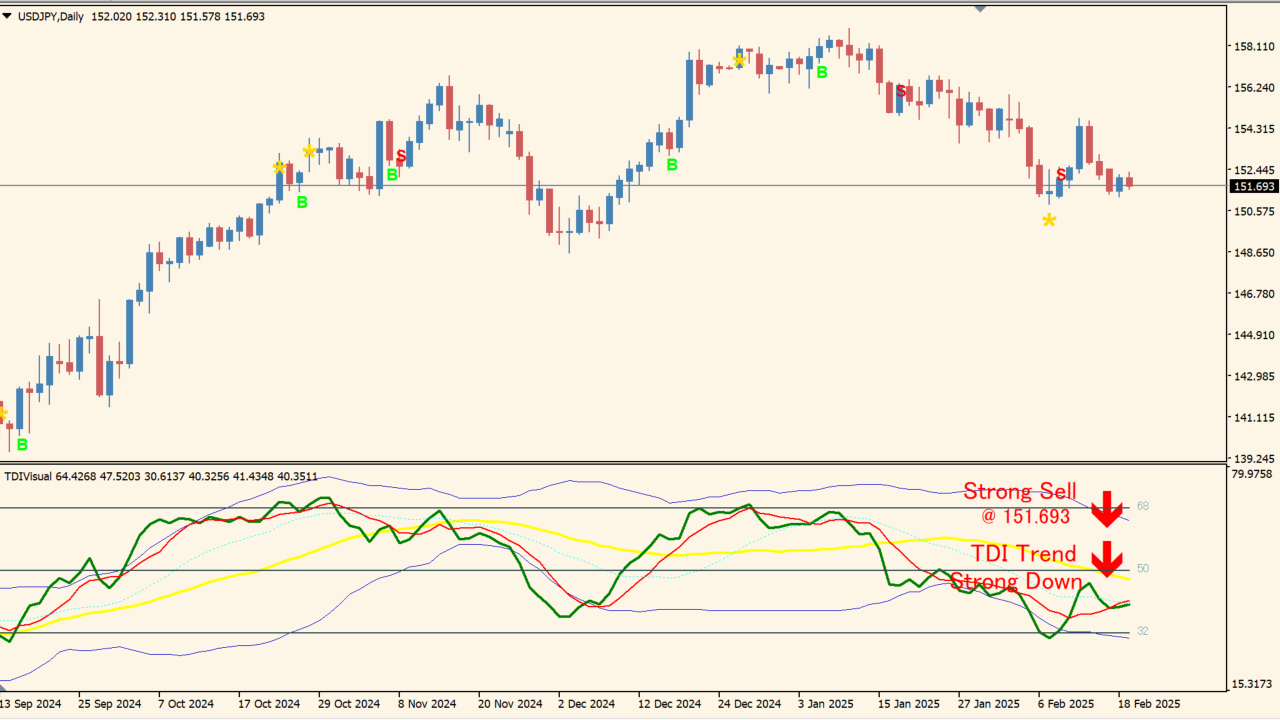The image size is (1280, 720).
Task: Click the 2 Dec 2024 date label
Action: click(587, 703)
